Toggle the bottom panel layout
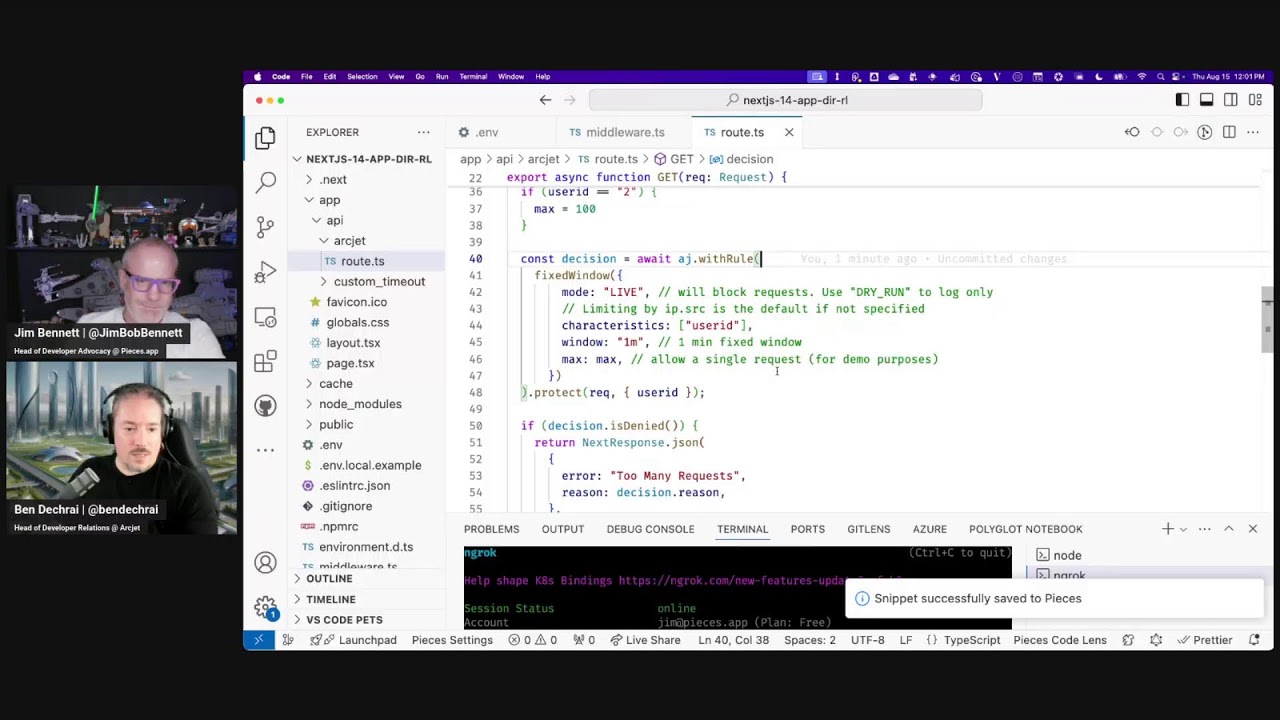The width and height of the screenshot is (1280, 720). pyautogui.click(x=1206, y=100)
